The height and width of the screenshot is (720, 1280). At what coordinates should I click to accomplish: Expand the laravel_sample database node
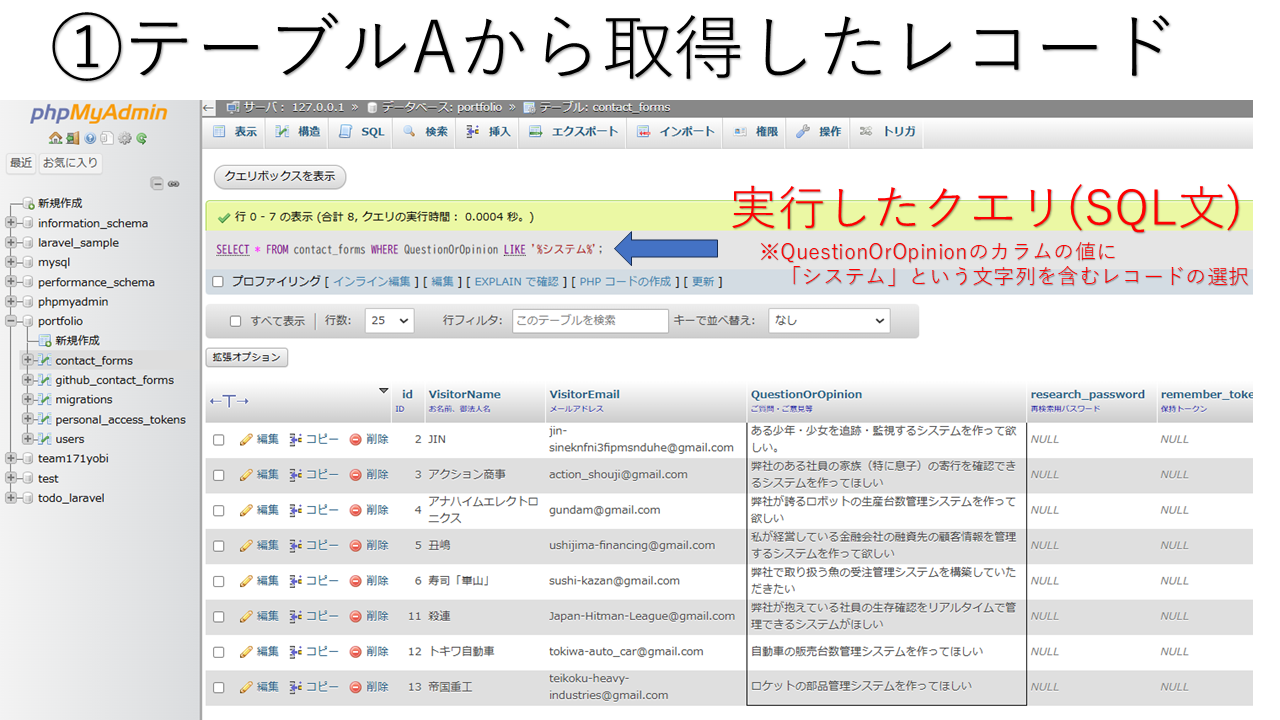point(12,243)
